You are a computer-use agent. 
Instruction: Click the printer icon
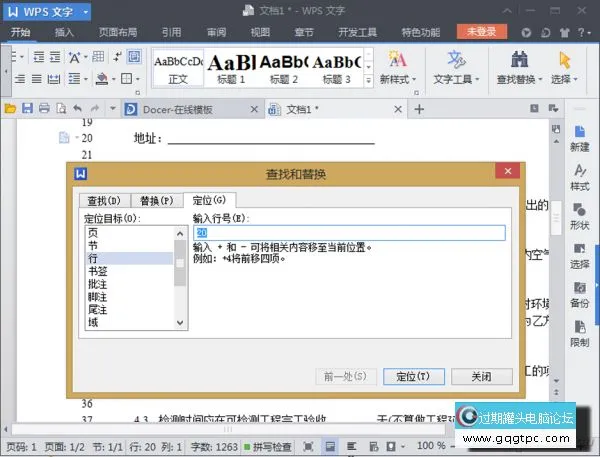click(x=44, y=109)
